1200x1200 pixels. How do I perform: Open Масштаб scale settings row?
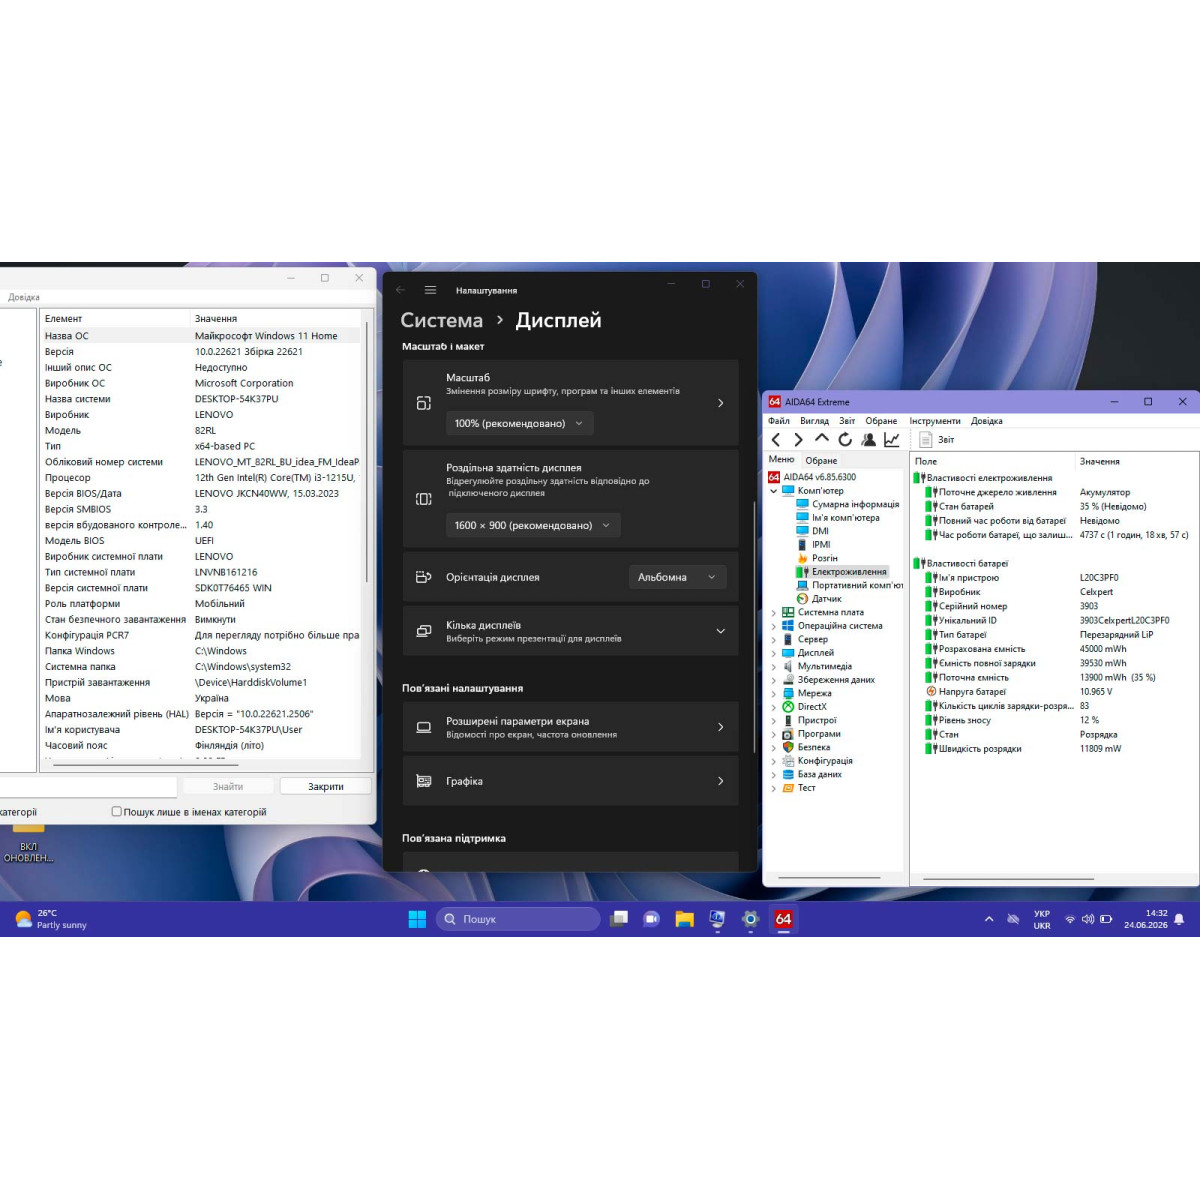coord(571,403)
